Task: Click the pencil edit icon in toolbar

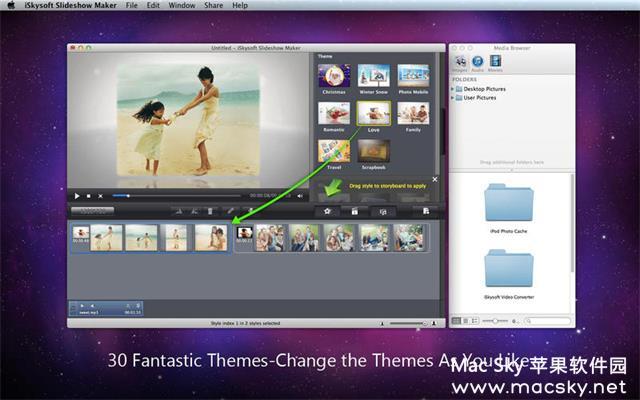Action: click(x=231, y=211)
